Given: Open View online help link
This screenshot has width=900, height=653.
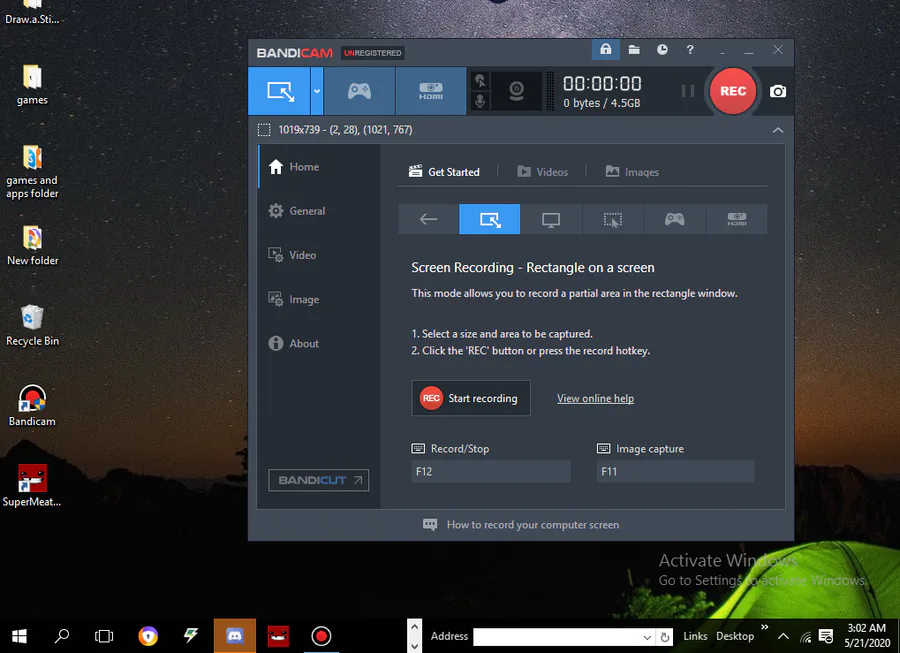Looking at the screenshot, I should tap(595, 398).
